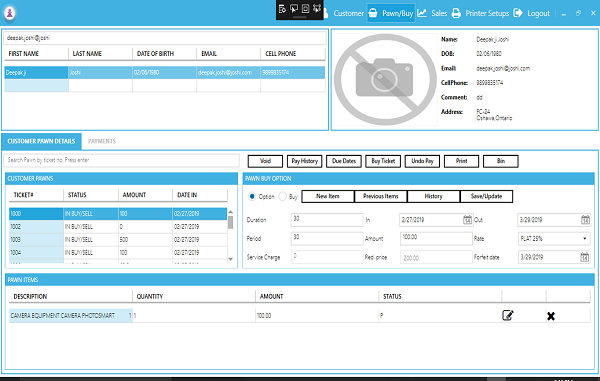The image size is (600, 381).
Task: Click the email cell deepak.joshi@joshi.com
Action: coord(228,72)
